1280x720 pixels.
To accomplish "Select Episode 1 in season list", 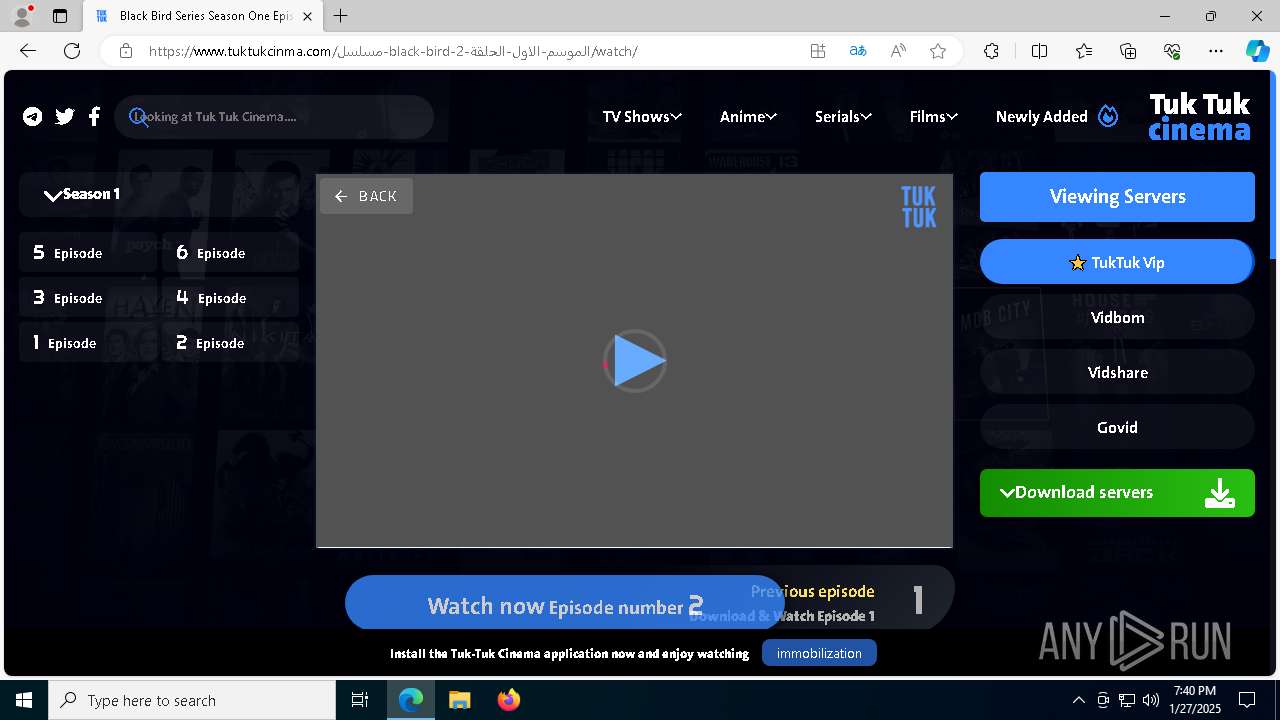I will point(88,343).
